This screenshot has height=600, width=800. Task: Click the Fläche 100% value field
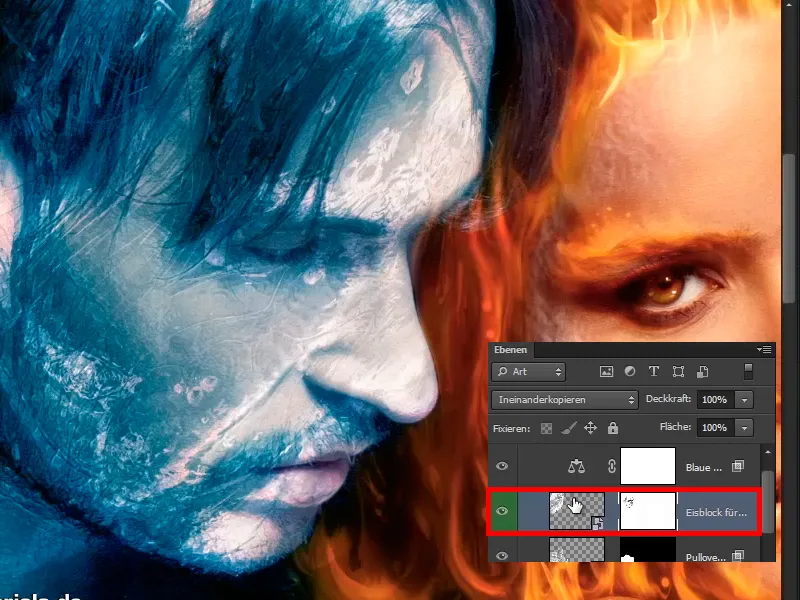click(716, 428)
